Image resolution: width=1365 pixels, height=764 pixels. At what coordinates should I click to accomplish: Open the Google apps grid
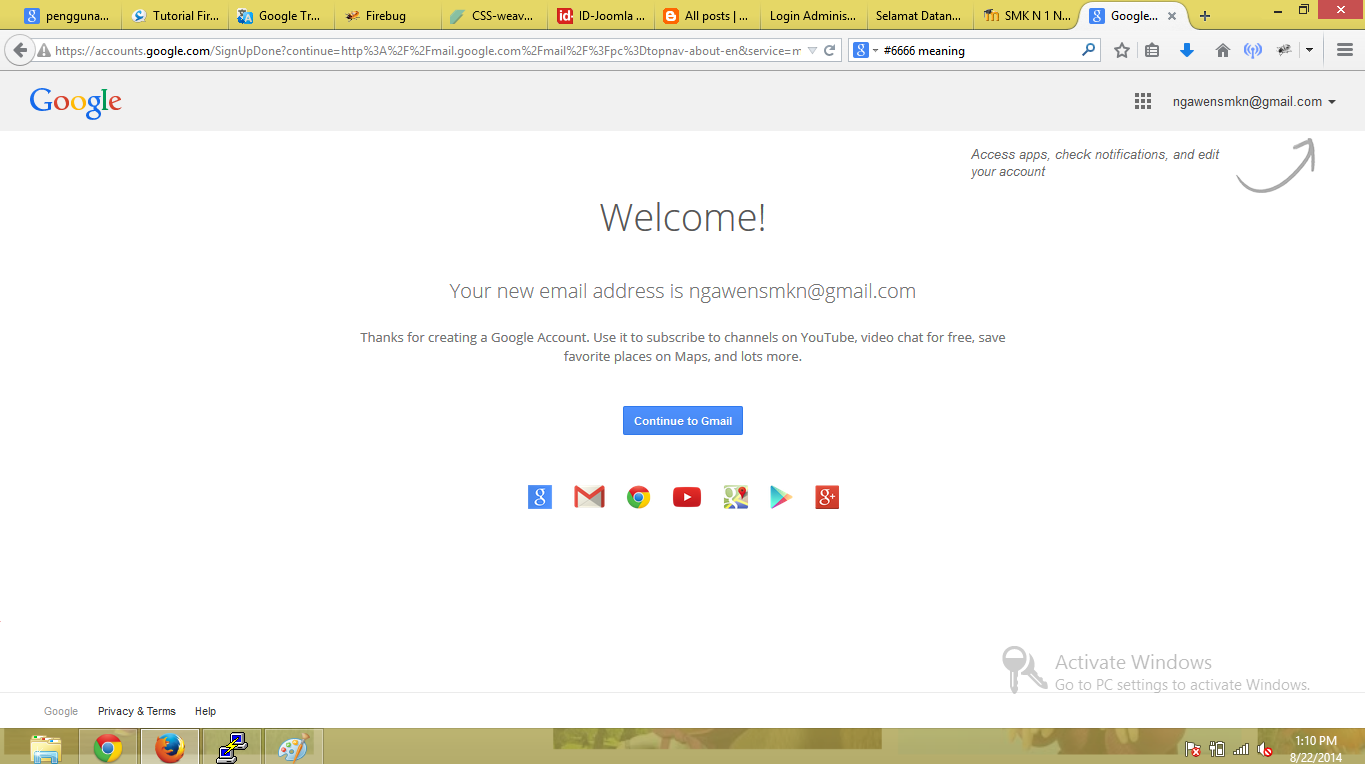click(x=1143, y=101)
